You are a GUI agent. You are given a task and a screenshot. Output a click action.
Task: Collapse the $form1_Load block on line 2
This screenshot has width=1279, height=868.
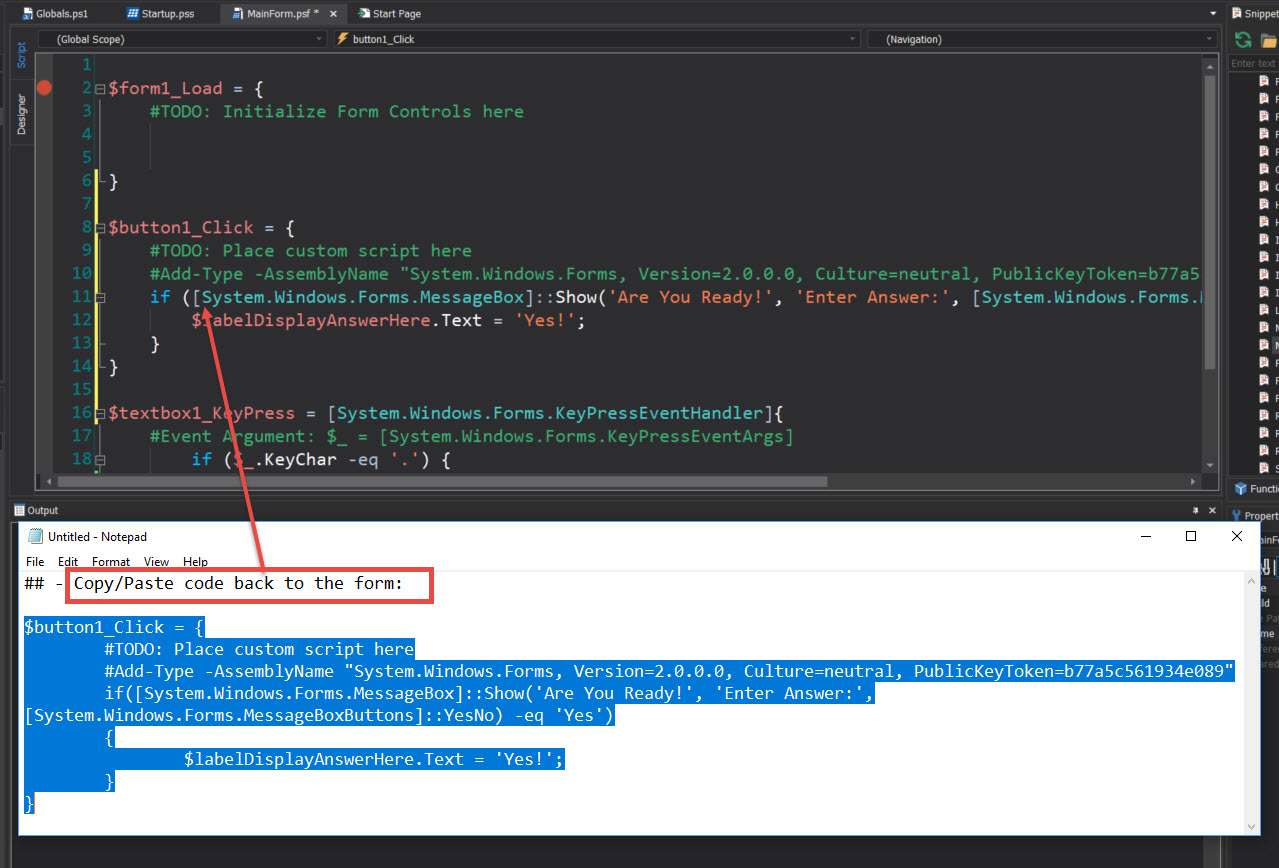pos(99,88)
